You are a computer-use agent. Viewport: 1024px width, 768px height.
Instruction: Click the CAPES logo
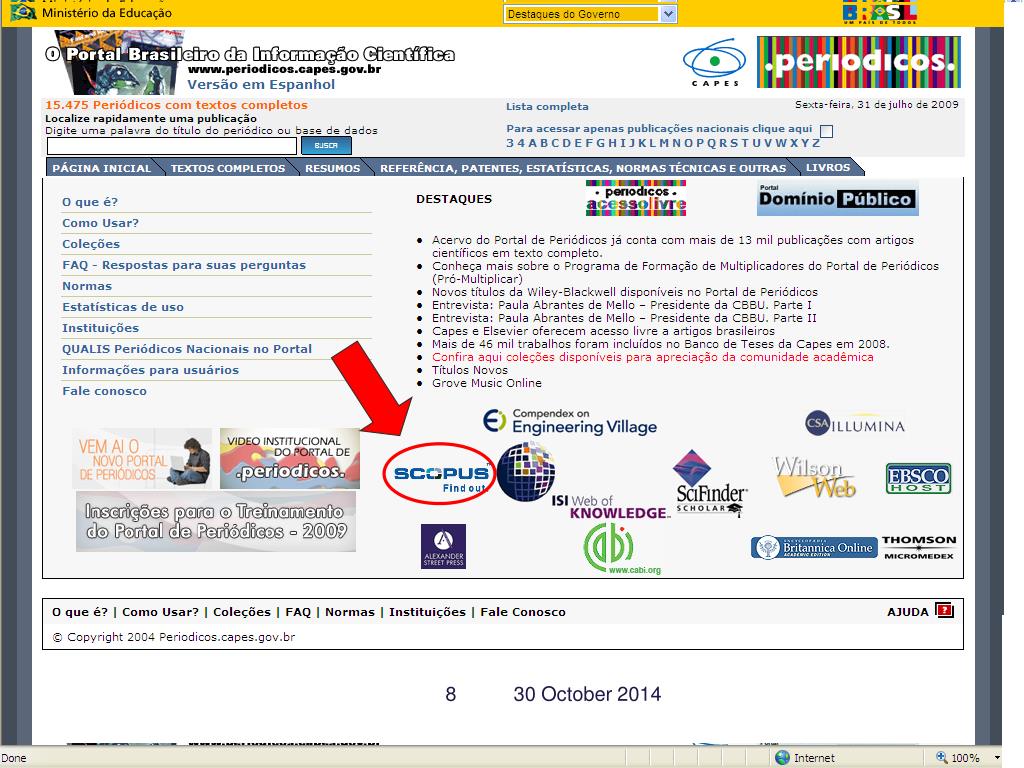click(714, 63)
